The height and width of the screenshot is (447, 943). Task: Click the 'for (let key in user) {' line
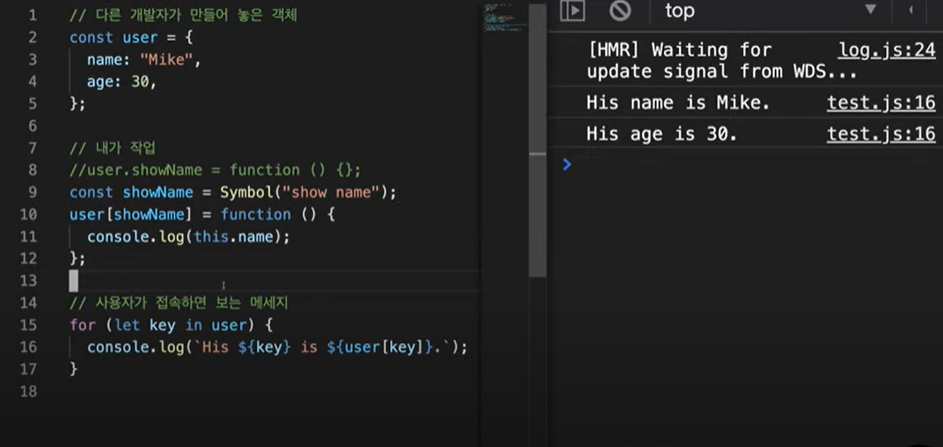click(171, 325)
